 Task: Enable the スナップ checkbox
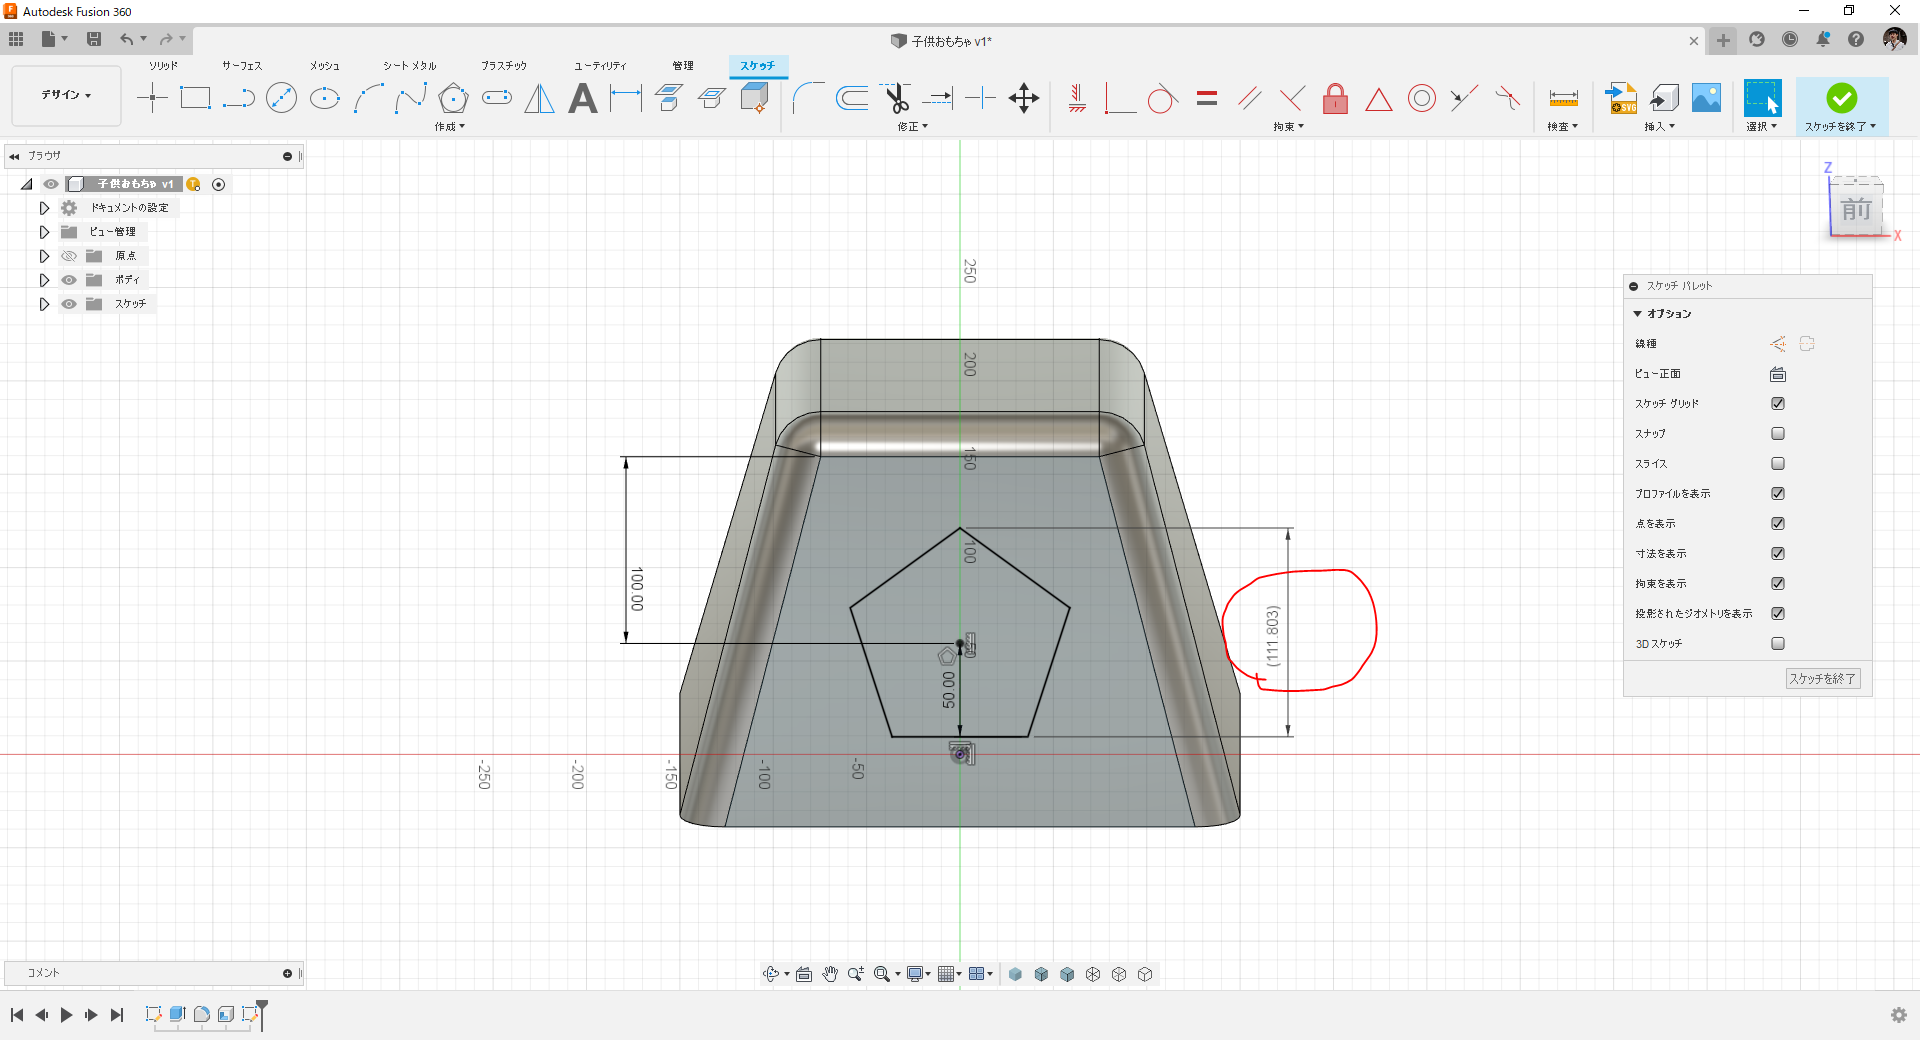1778,434
